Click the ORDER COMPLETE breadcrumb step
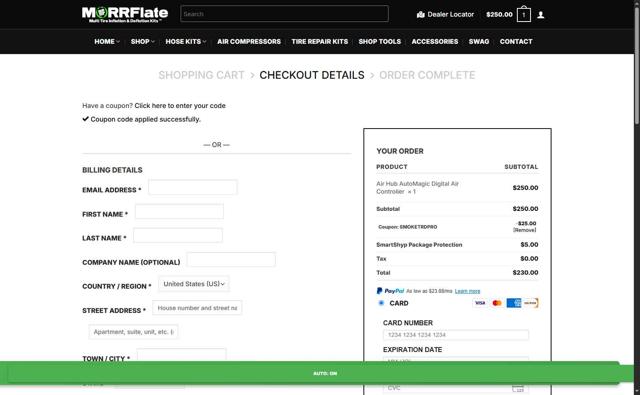This screenshot has width=640, height=395. coord(427,75)
